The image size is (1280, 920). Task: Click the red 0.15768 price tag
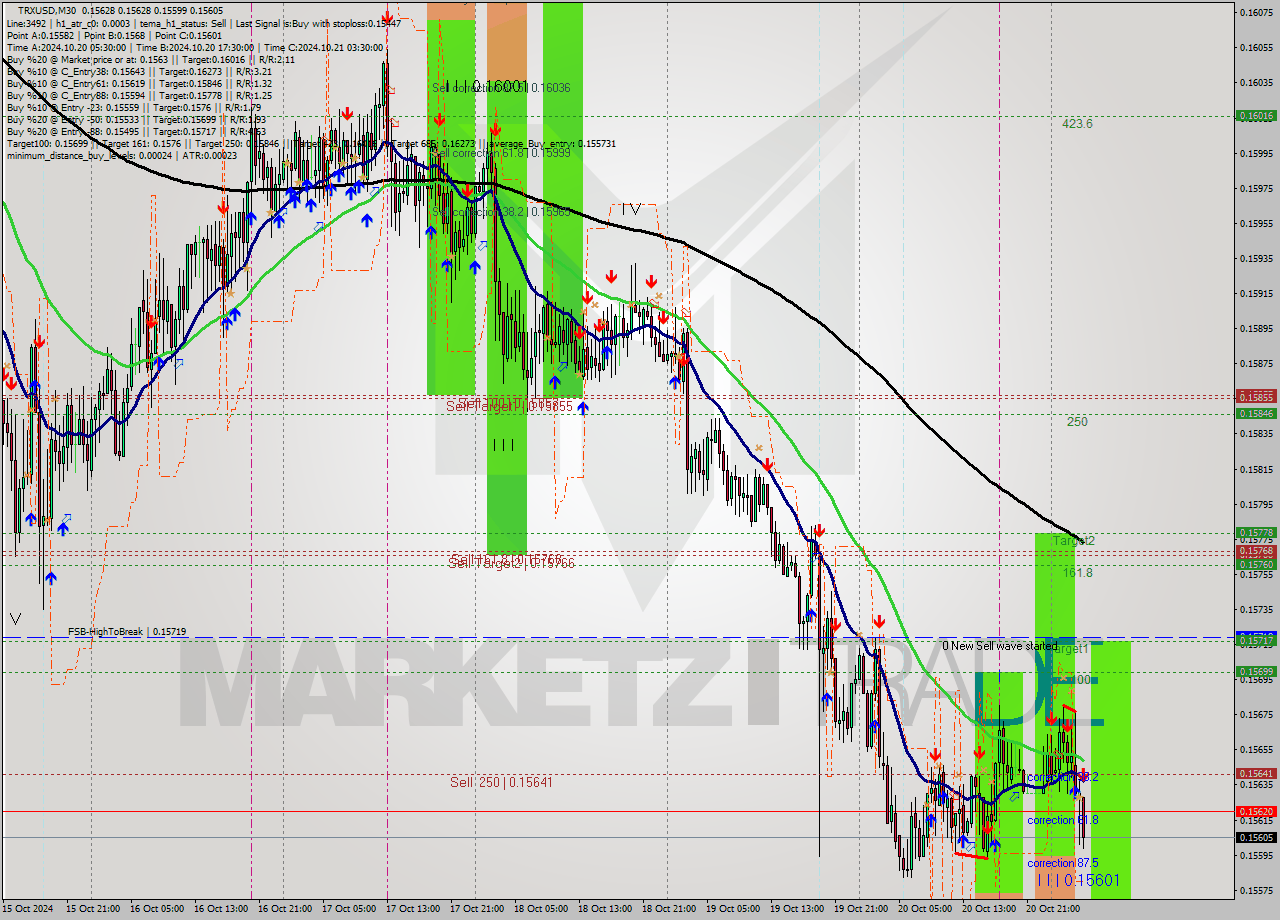pos(1256,551)
